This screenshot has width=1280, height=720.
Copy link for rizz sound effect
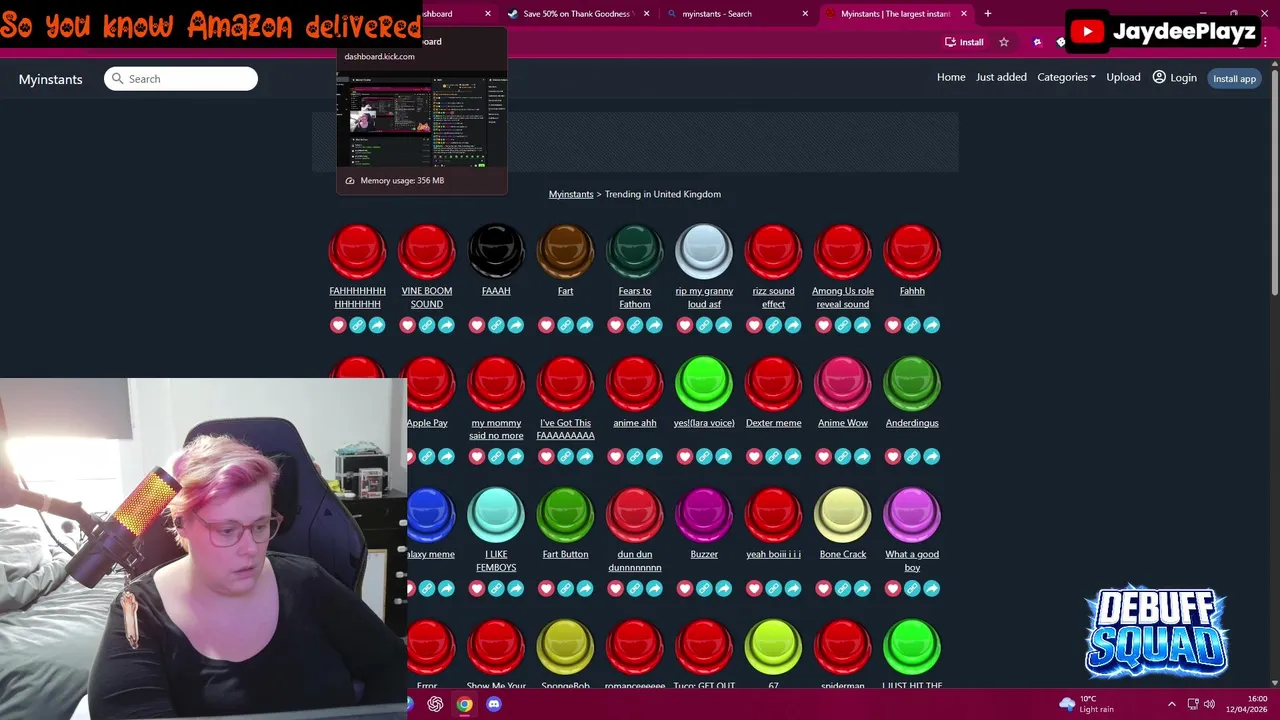tap(773, 325)
